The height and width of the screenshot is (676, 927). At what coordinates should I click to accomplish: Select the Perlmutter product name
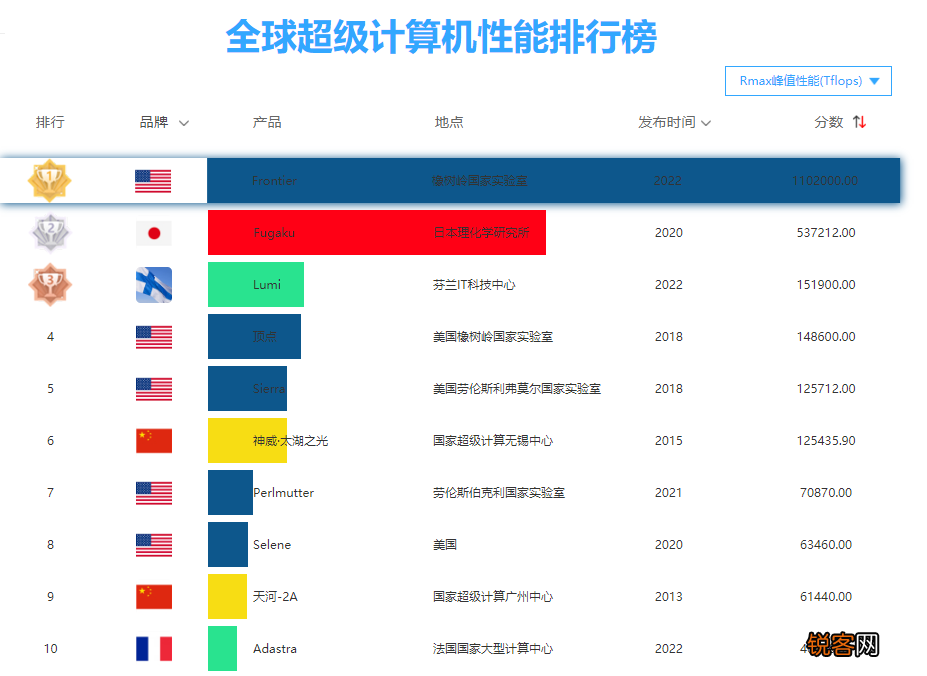(x=283, y=493)
